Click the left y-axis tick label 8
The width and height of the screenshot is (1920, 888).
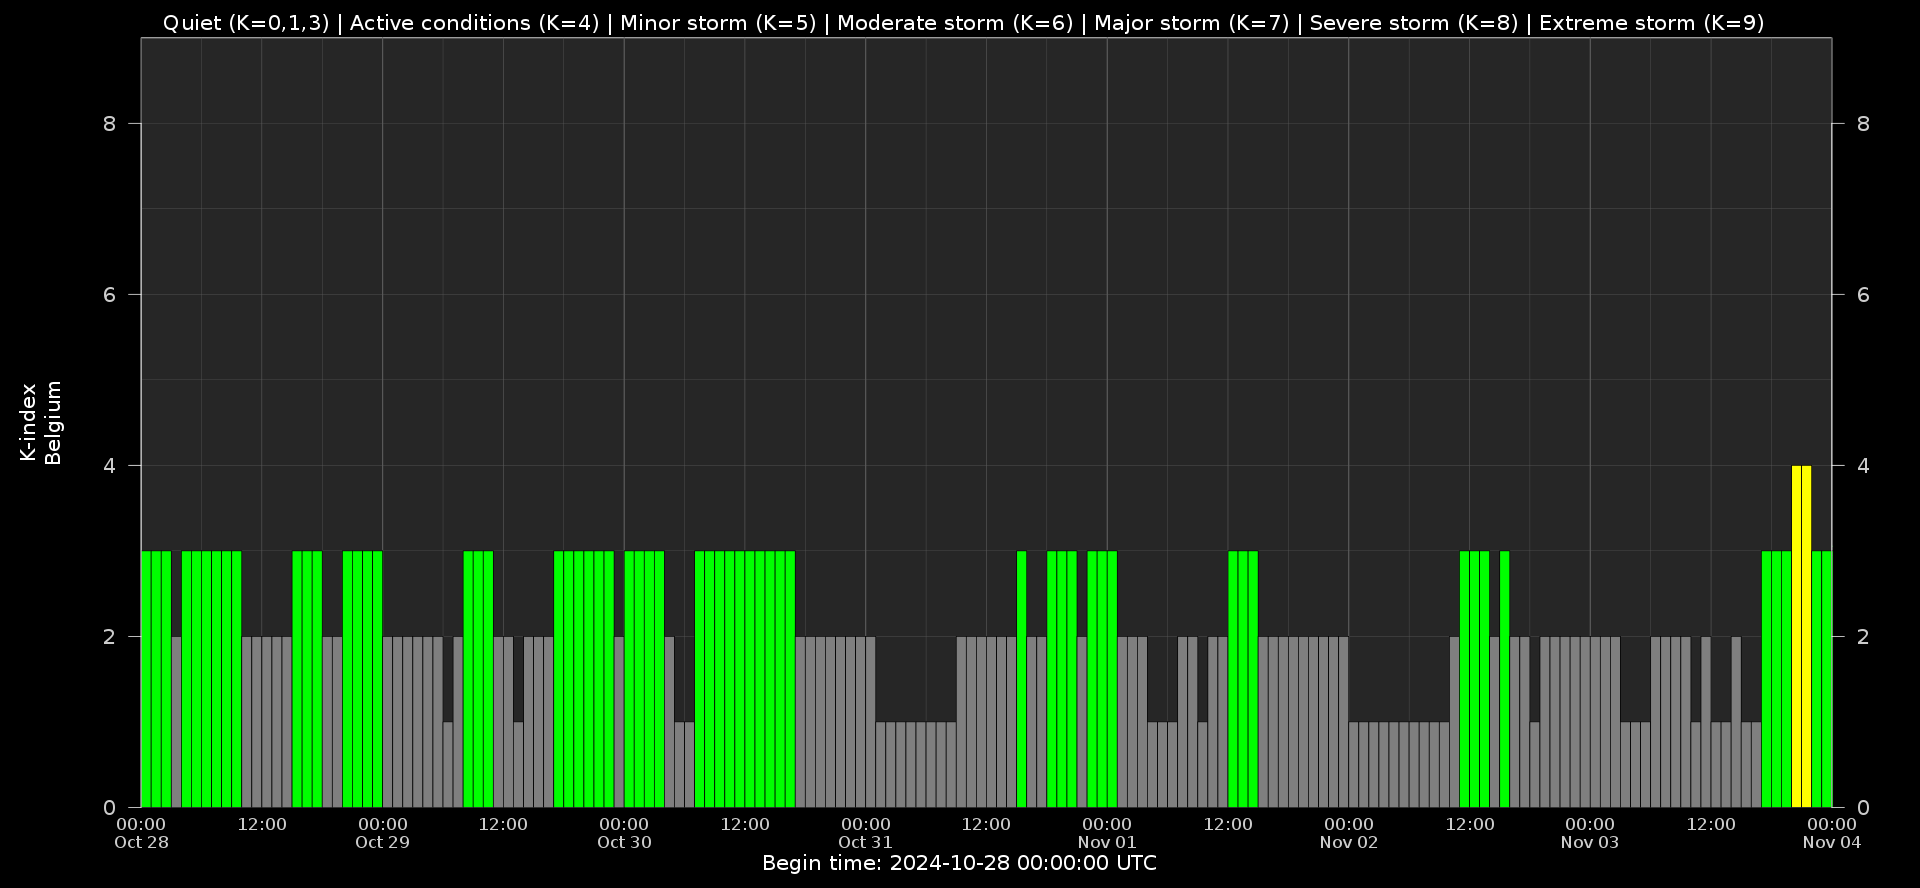[109, 124]
